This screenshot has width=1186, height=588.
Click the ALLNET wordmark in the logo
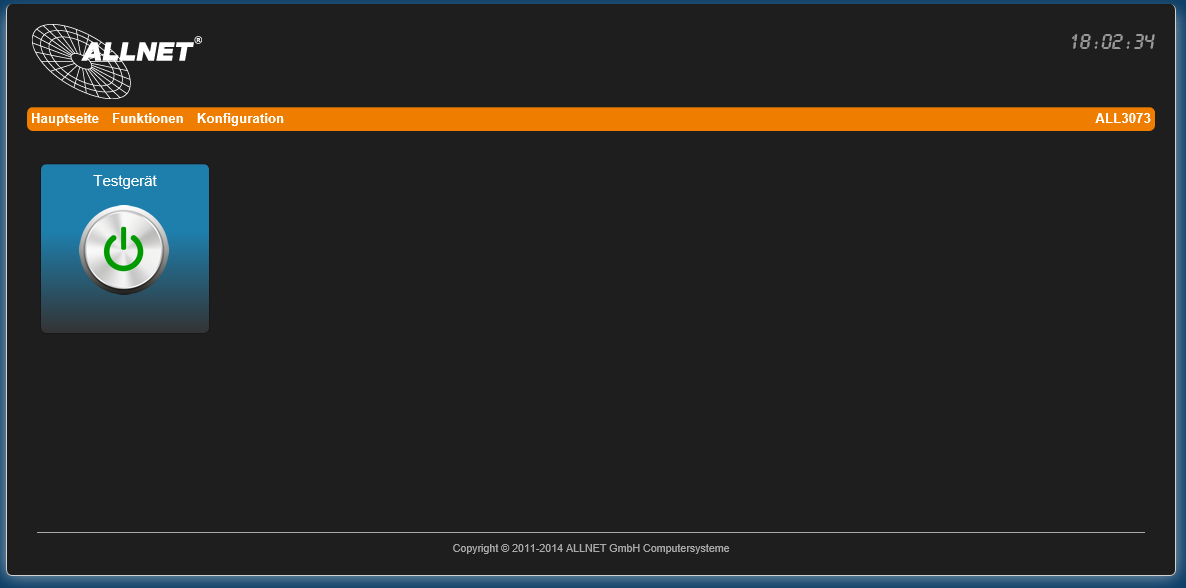pos(138,52)
